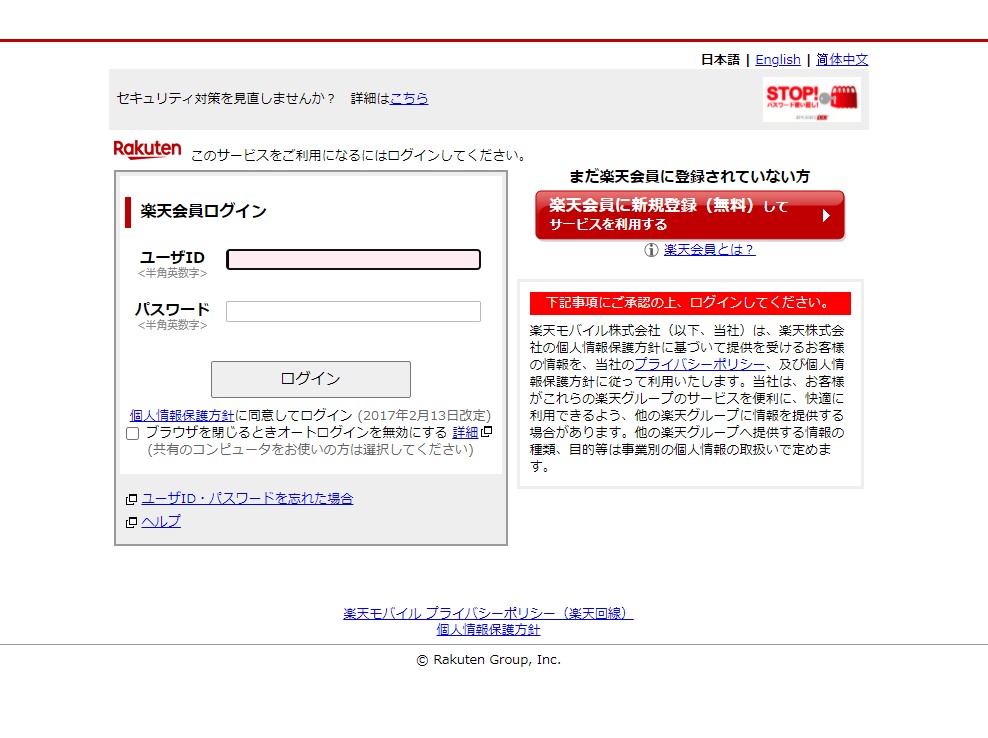988x738 pixels.
Task: Click the © Rakuten Group, Inc. text
Action: coord(488,660)
